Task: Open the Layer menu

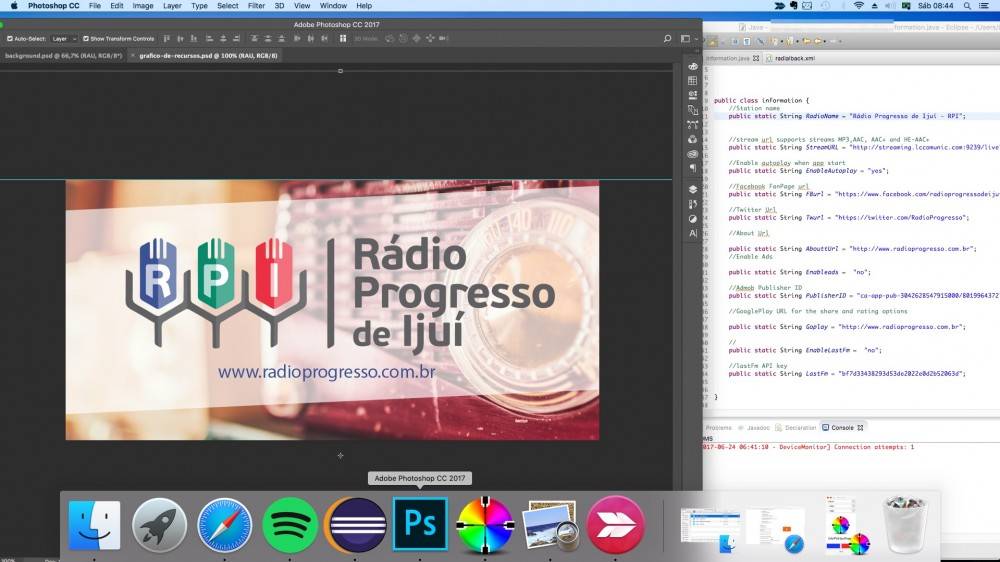Action: 172,6
